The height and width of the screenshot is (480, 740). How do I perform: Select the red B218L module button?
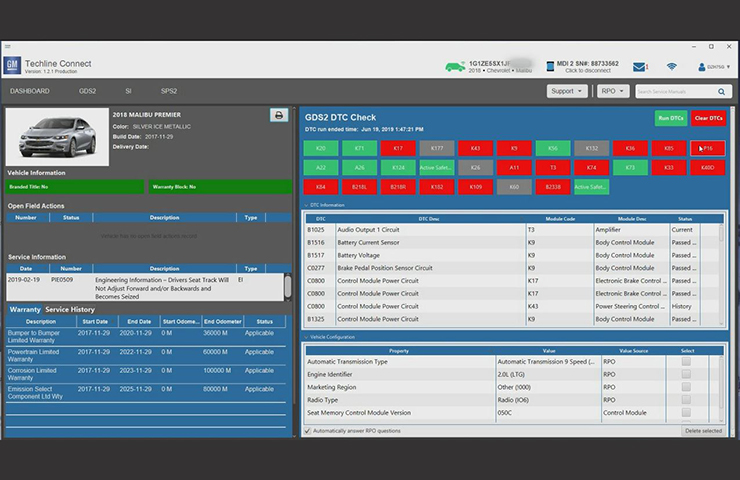click(x=360, y=187)
